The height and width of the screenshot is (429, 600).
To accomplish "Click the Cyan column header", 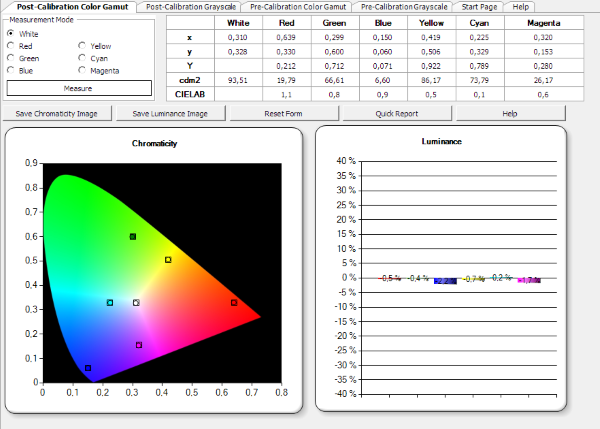I will click(479, 23).
